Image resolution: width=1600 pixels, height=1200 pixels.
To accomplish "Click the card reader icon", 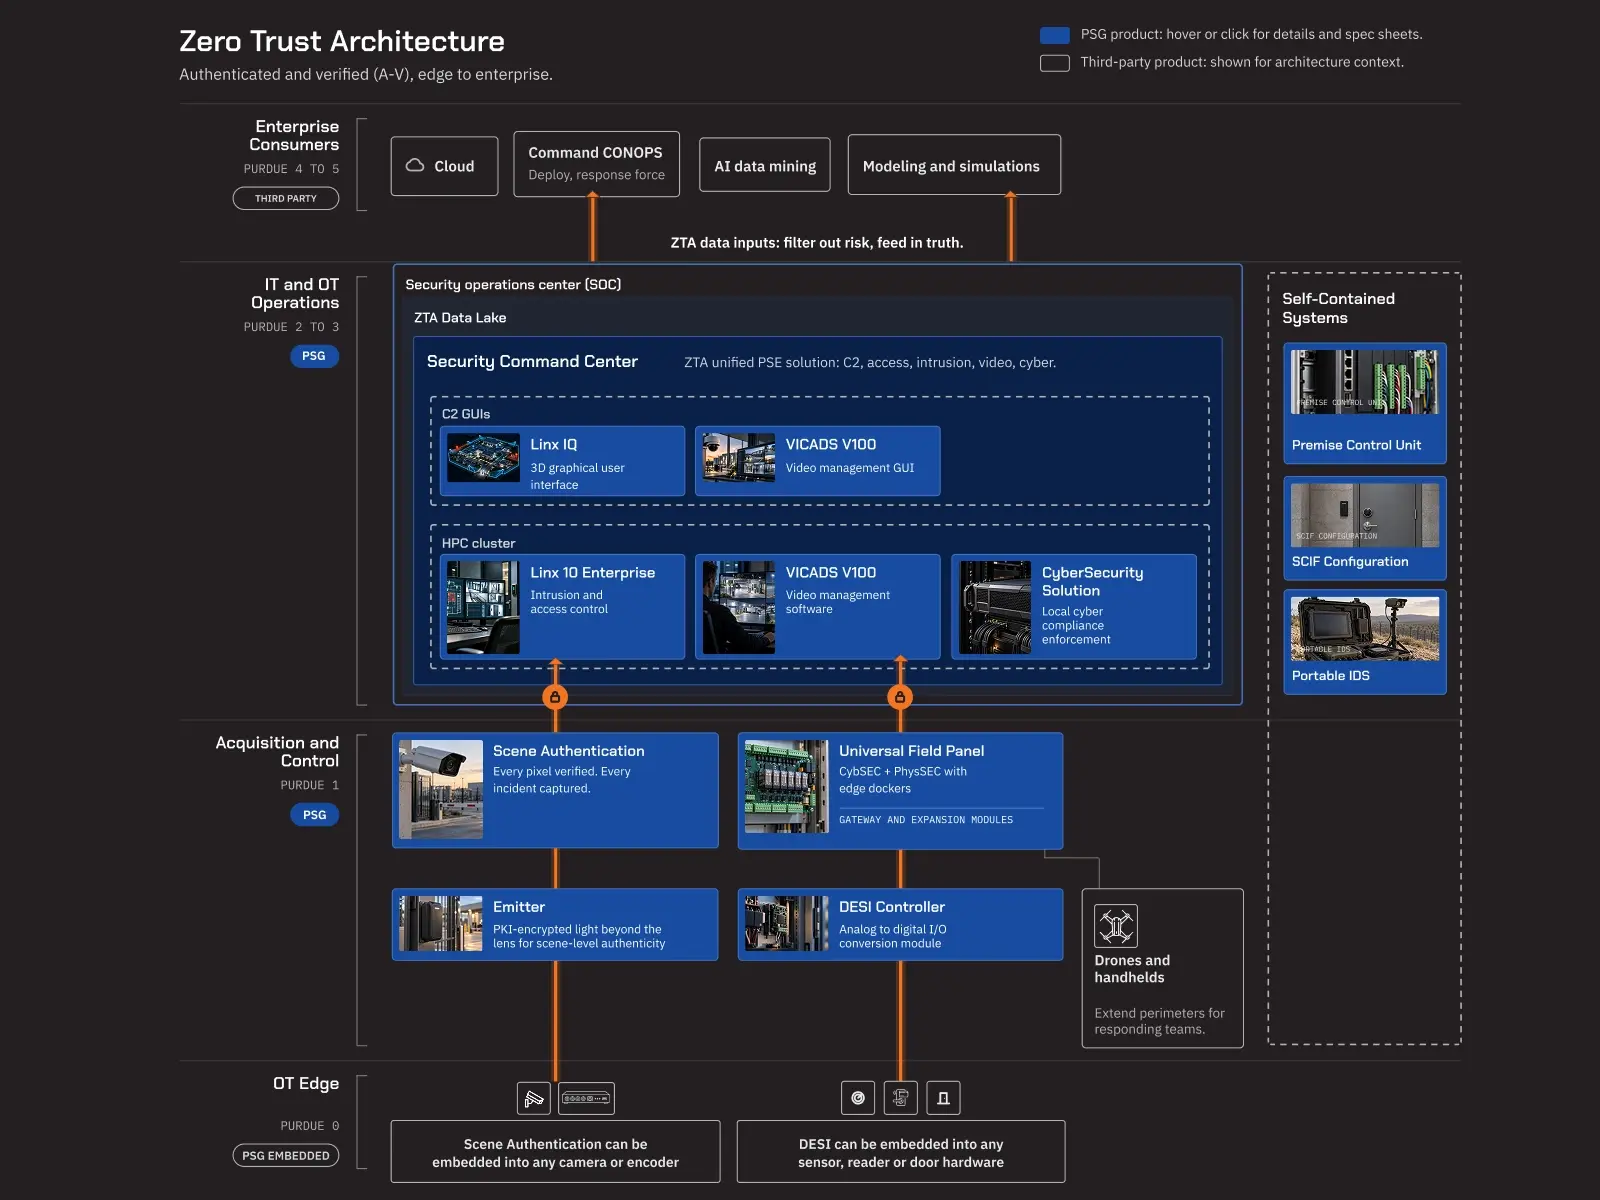I will coord(901,1098).
